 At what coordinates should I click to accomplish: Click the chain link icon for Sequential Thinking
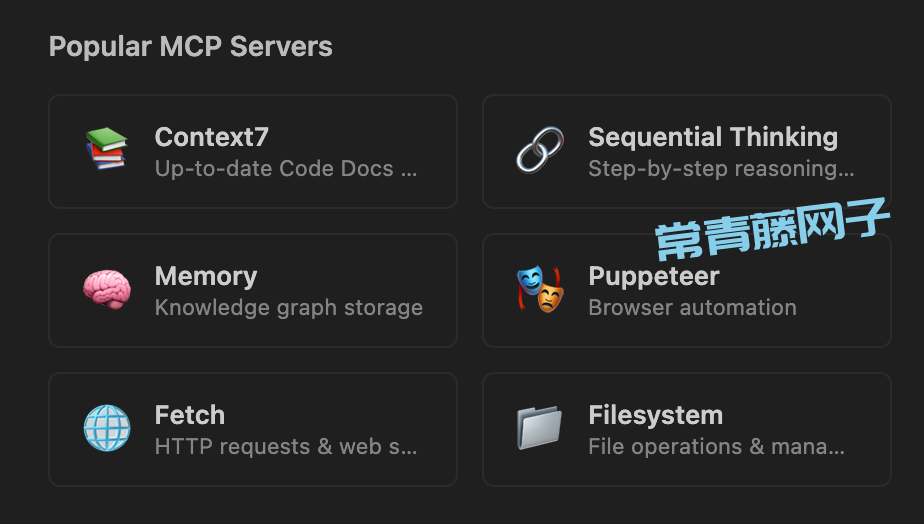tap(540, 150)
